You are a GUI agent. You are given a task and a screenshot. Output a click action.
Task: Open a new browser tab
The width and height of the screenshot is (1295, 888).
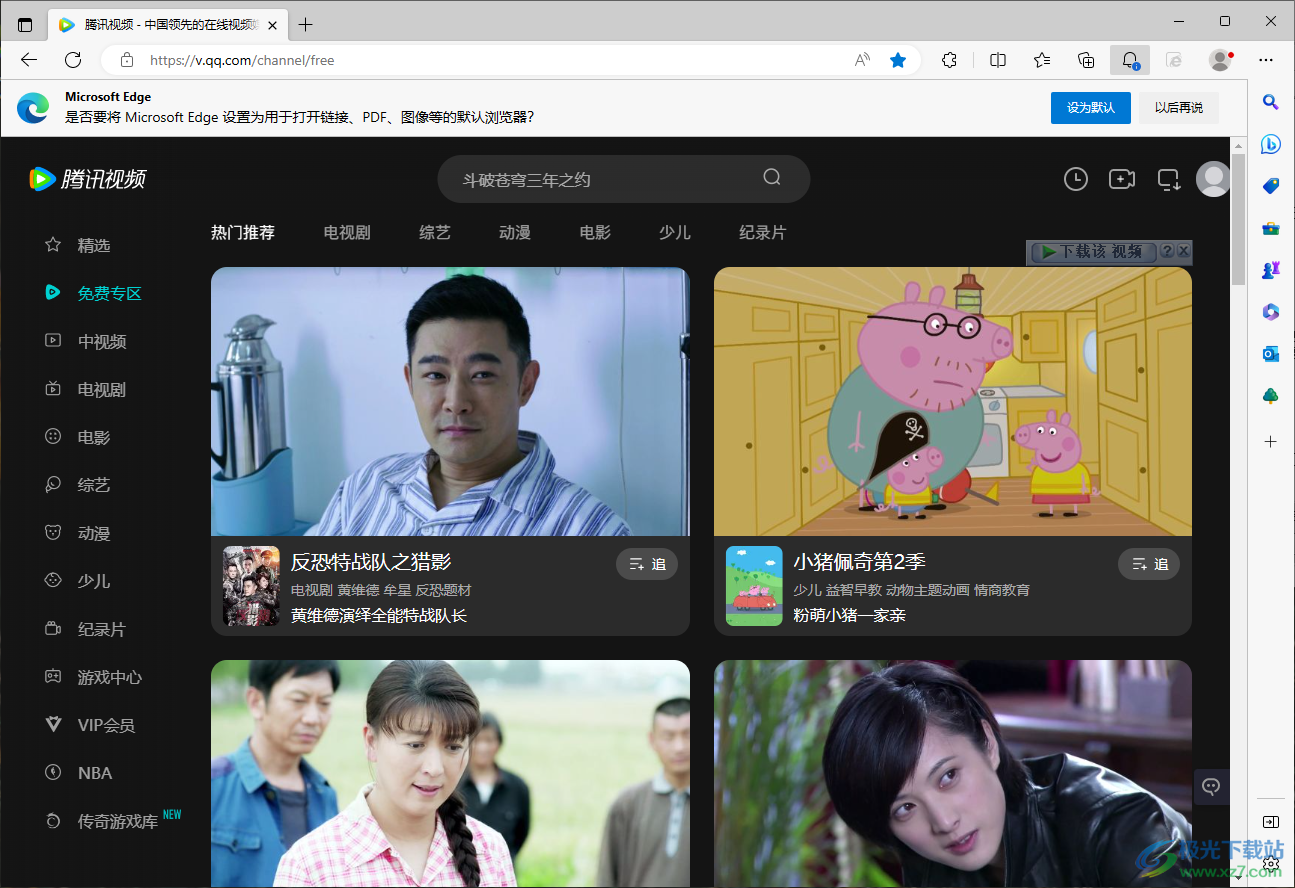pos(305,24)
